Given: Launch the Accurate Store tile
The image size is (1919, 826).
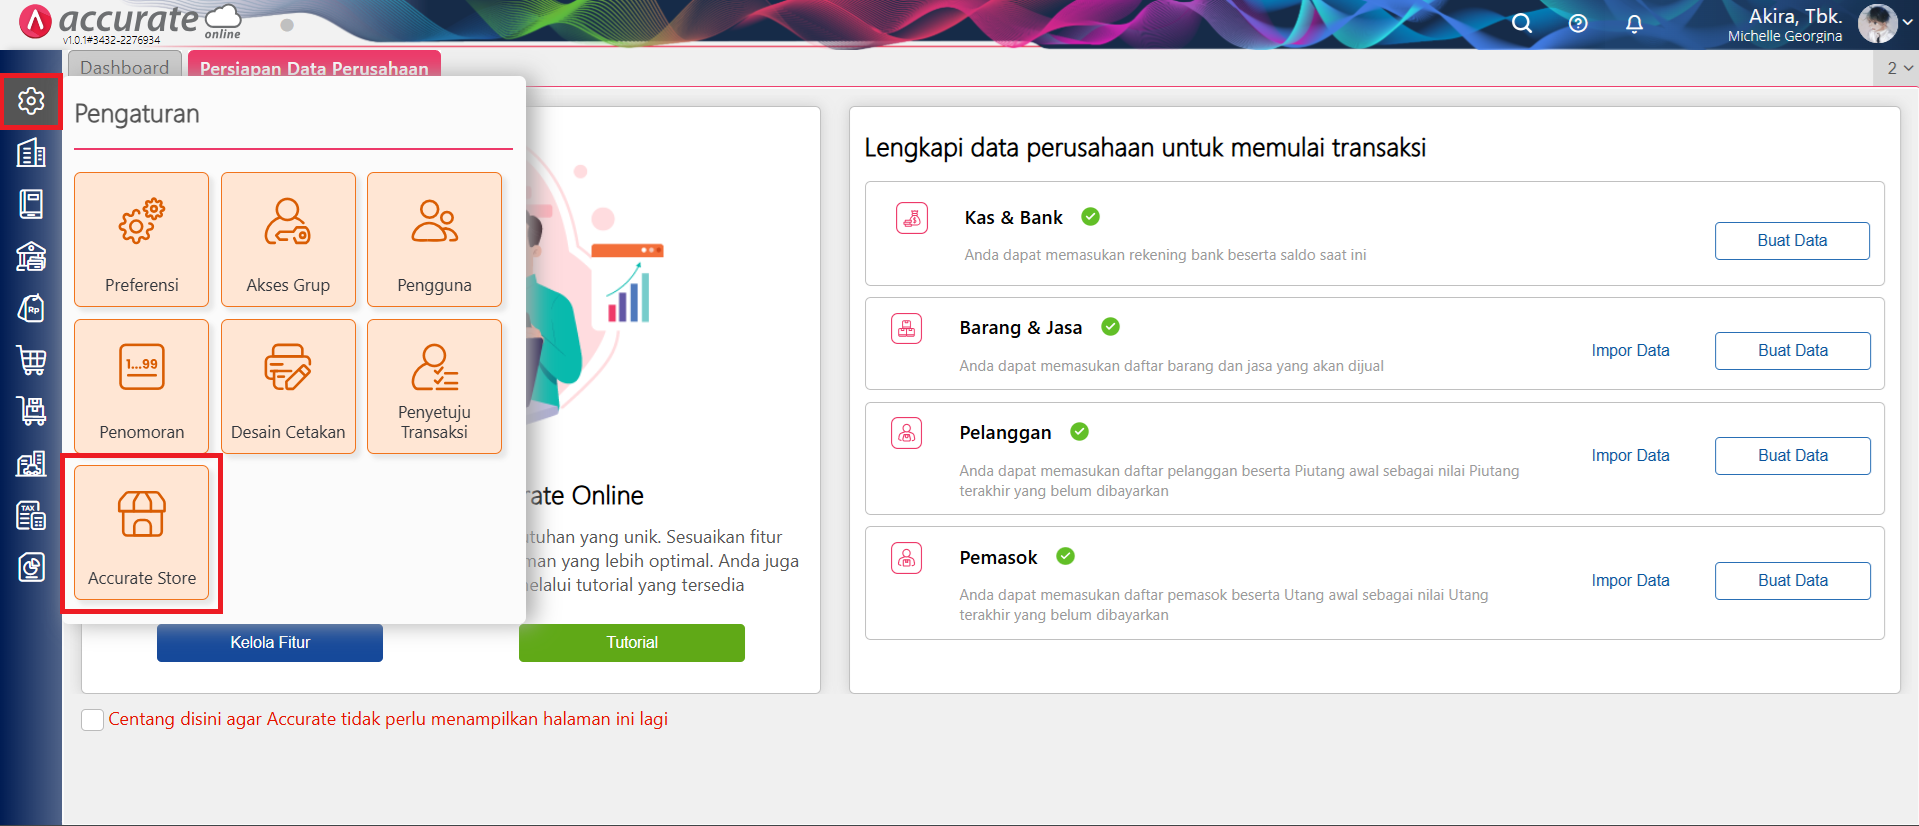Looking at the screenshot, I should coord(141,533).
